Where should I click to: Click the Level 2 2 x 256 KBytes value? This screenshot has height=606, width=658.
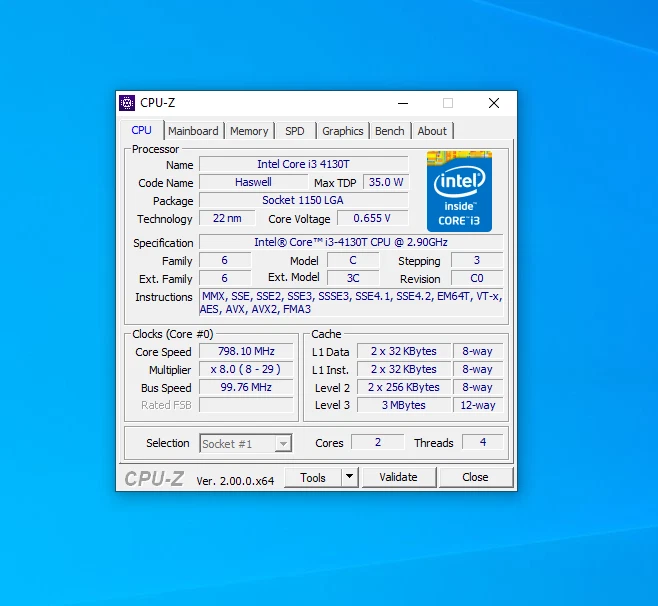[404, 387]
